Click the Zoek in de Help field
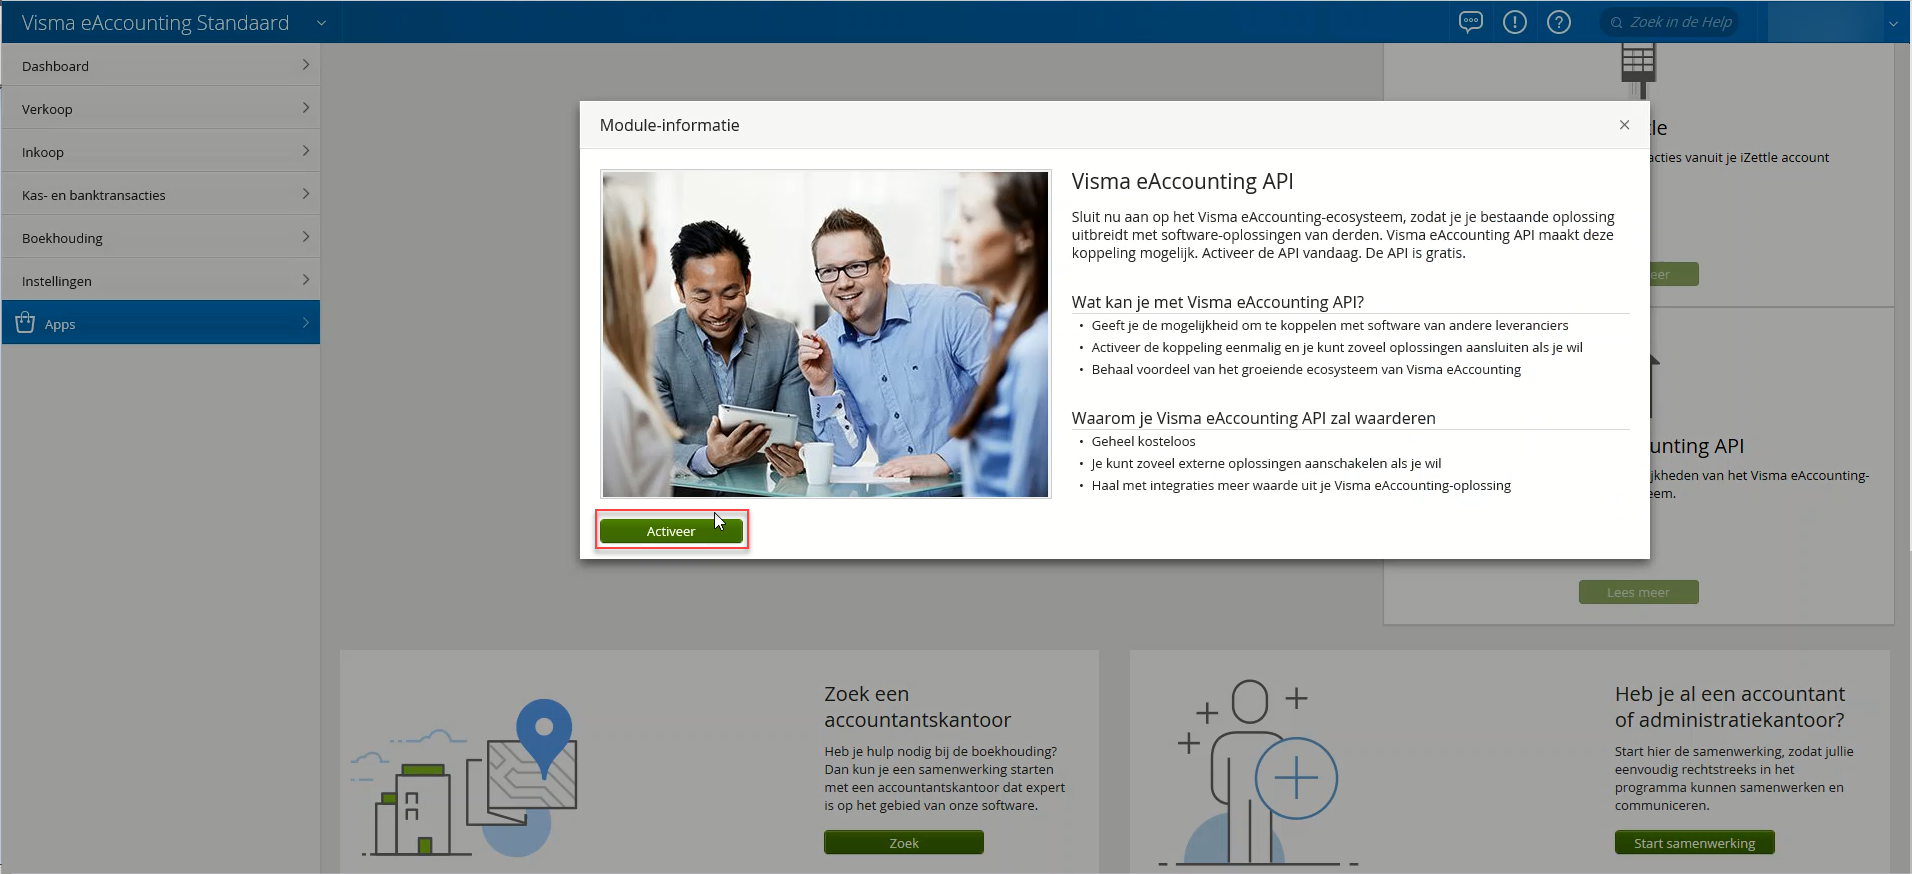This screenshot has height=874, width=1912. pyautogui.click(x=1670, y=22)
